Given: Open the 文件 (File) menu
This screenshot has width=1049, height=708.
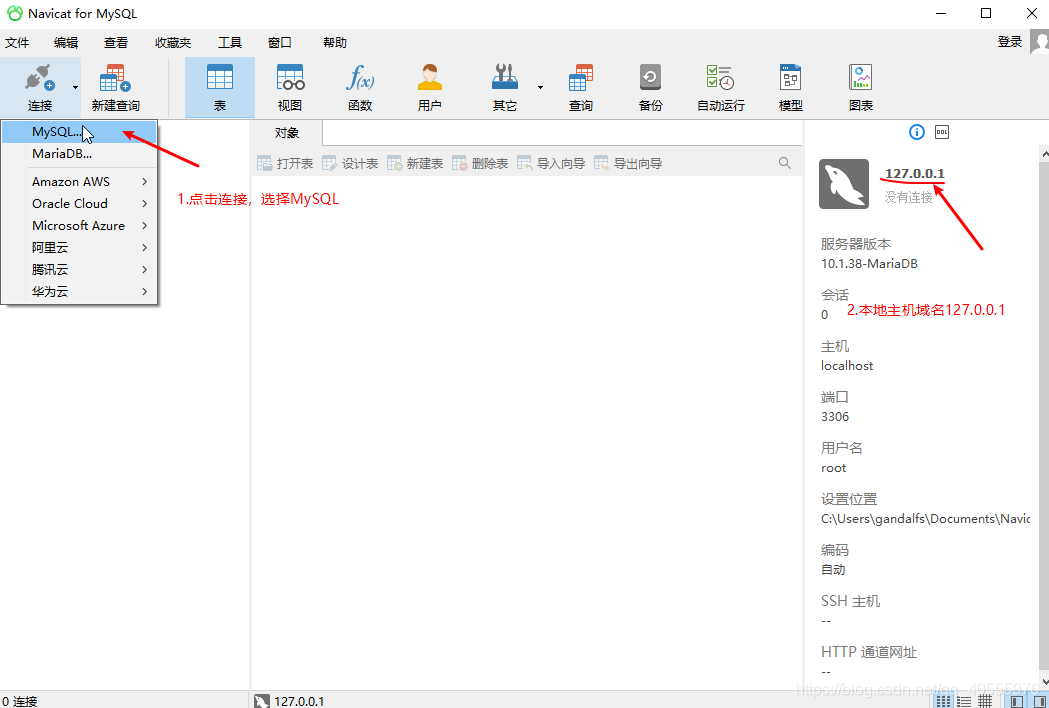Looking at the screenshot, I should [17, 43].
